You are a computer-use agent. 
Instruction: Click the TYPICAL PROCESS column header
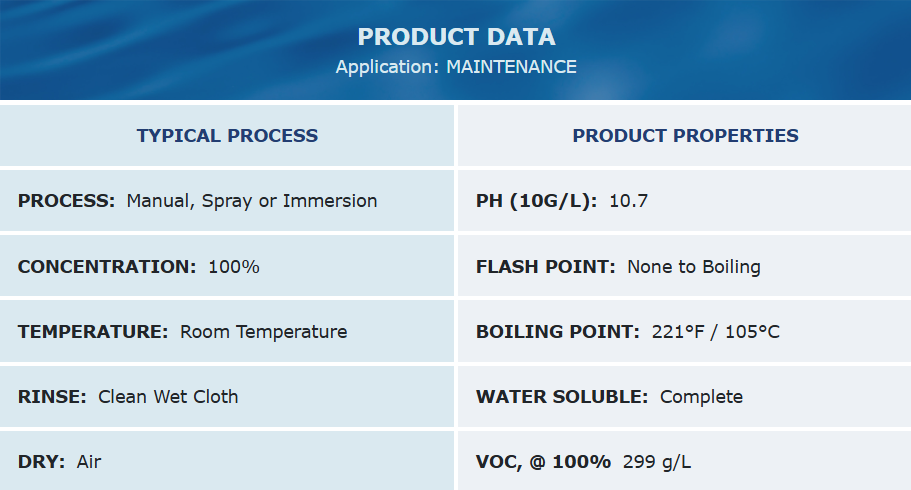tap(227, 135)
